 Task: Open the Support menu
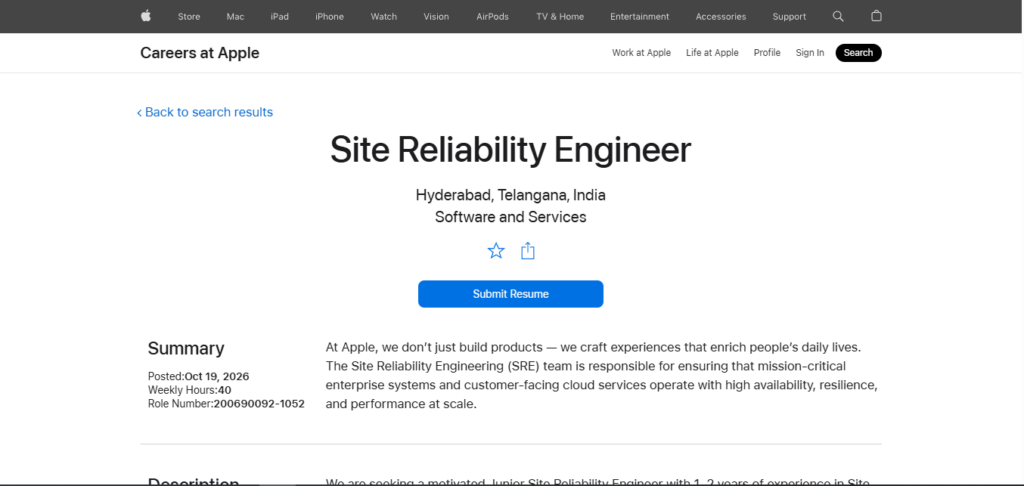tap(789, 16)
